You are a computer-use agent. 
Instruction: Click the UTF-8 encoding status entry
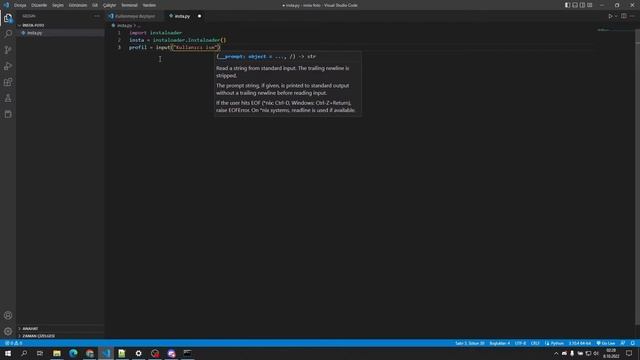(520, 343)
